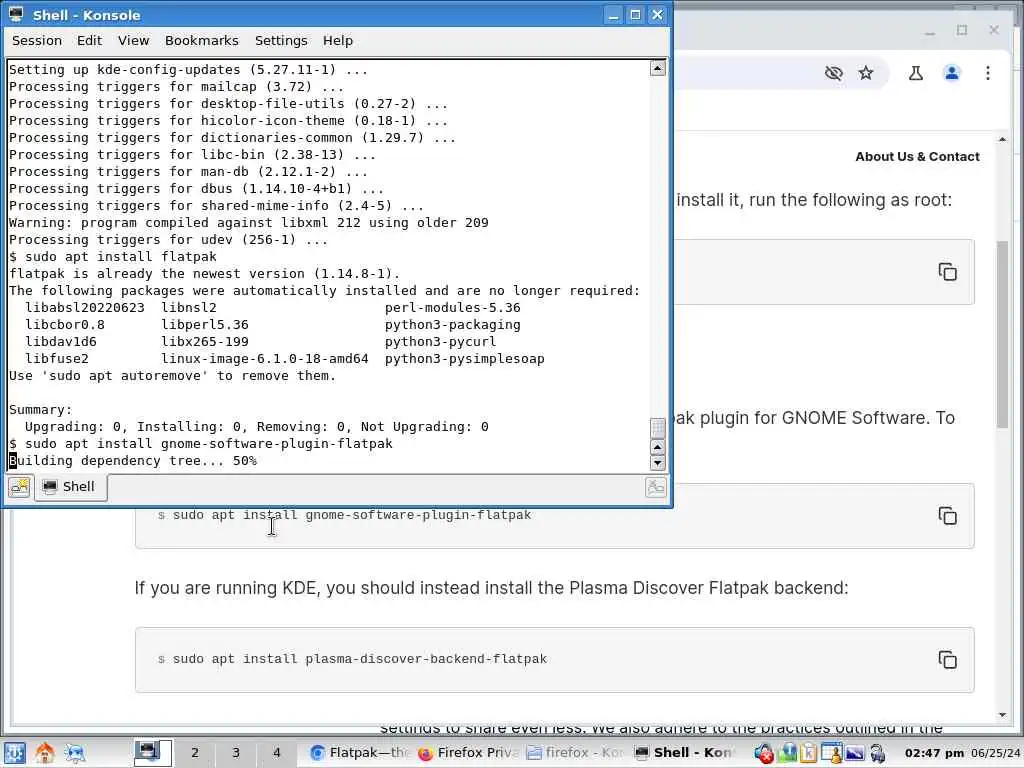1024x768 pixels.
Task: Switch to the firefox - Konsole taskbar entry
Action: pos(575,753)
